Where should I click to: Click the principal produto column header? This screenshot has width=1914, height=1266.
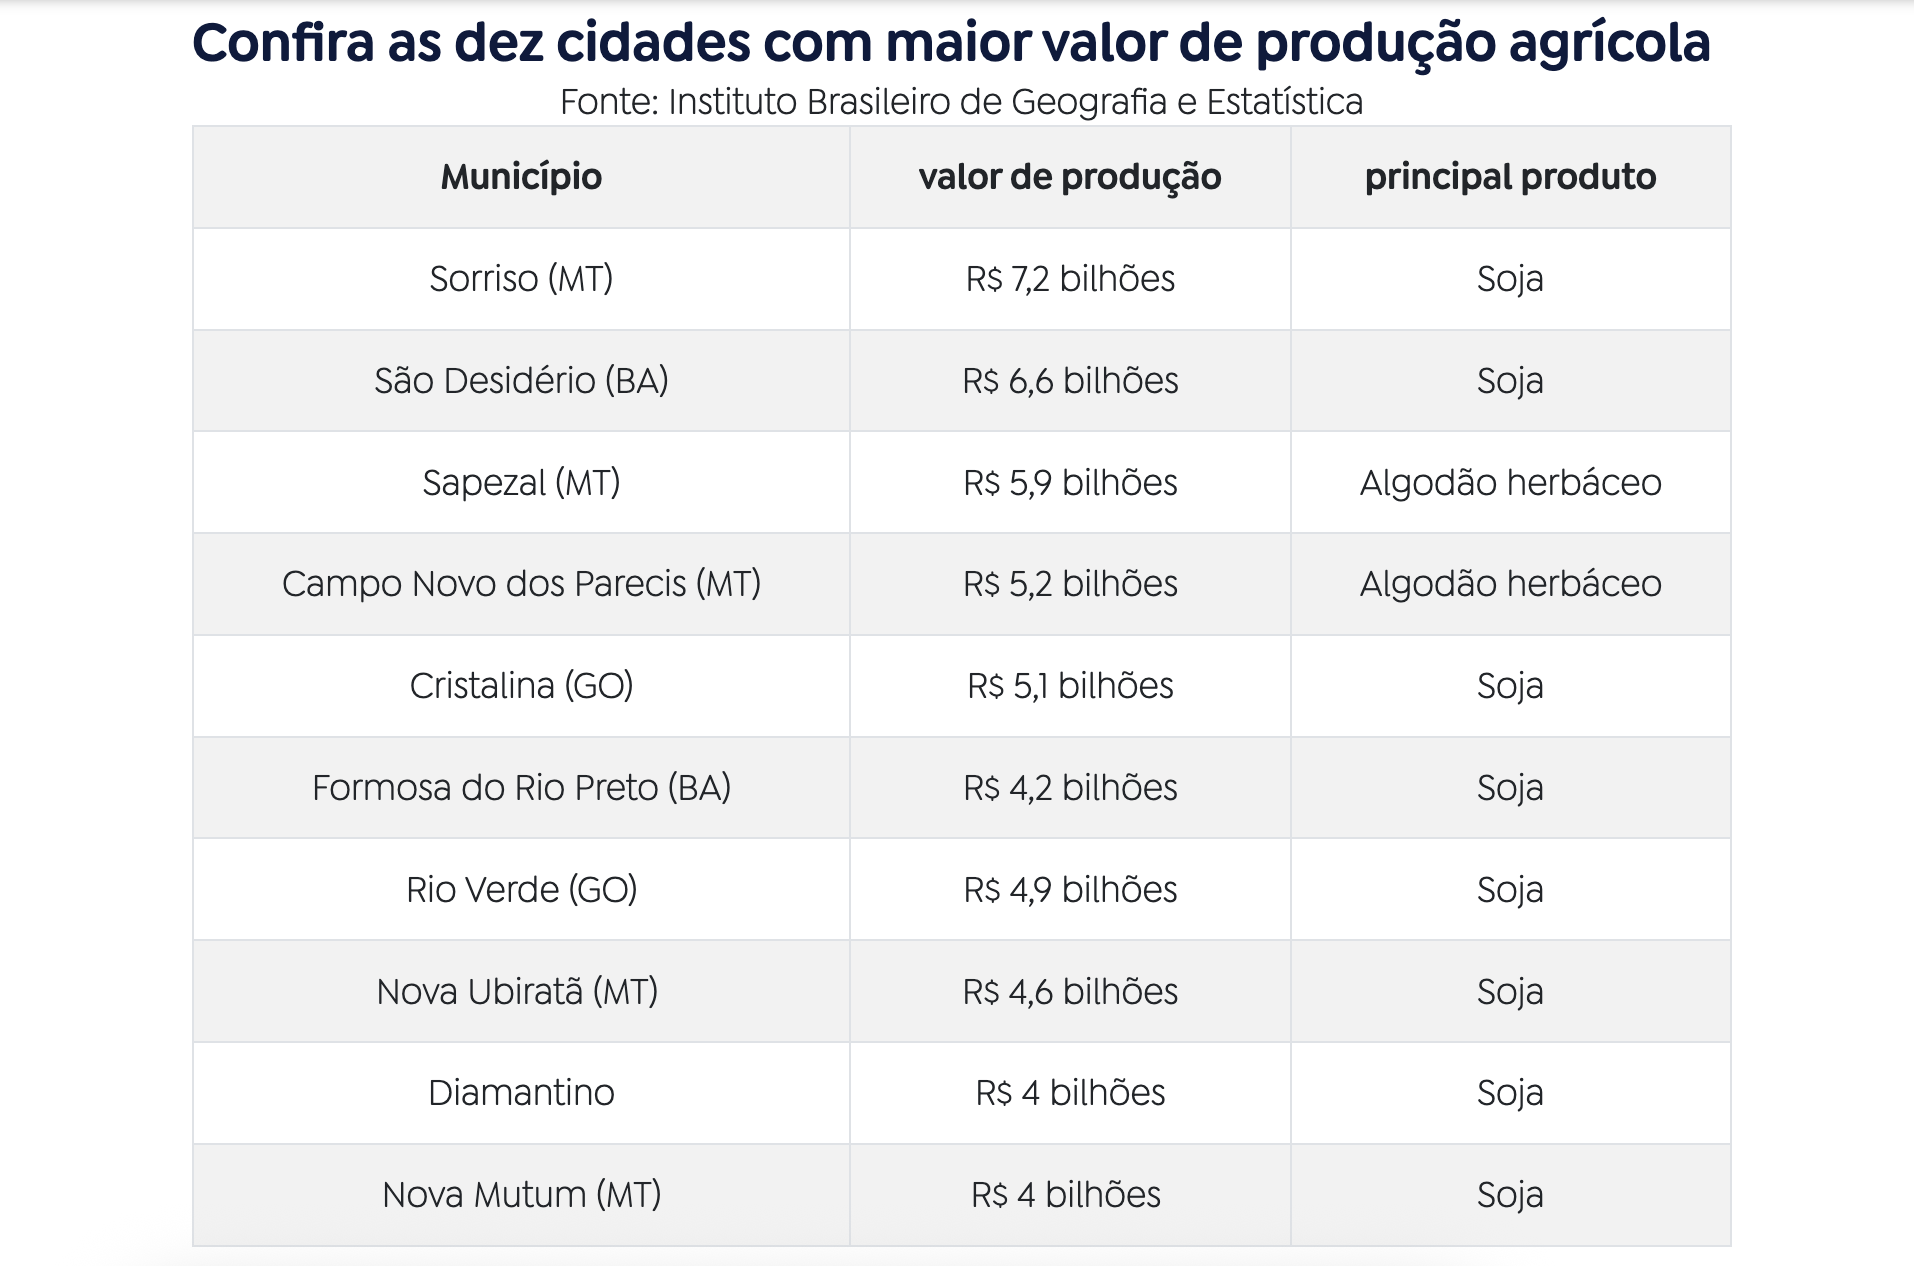tap(1510, 177)
